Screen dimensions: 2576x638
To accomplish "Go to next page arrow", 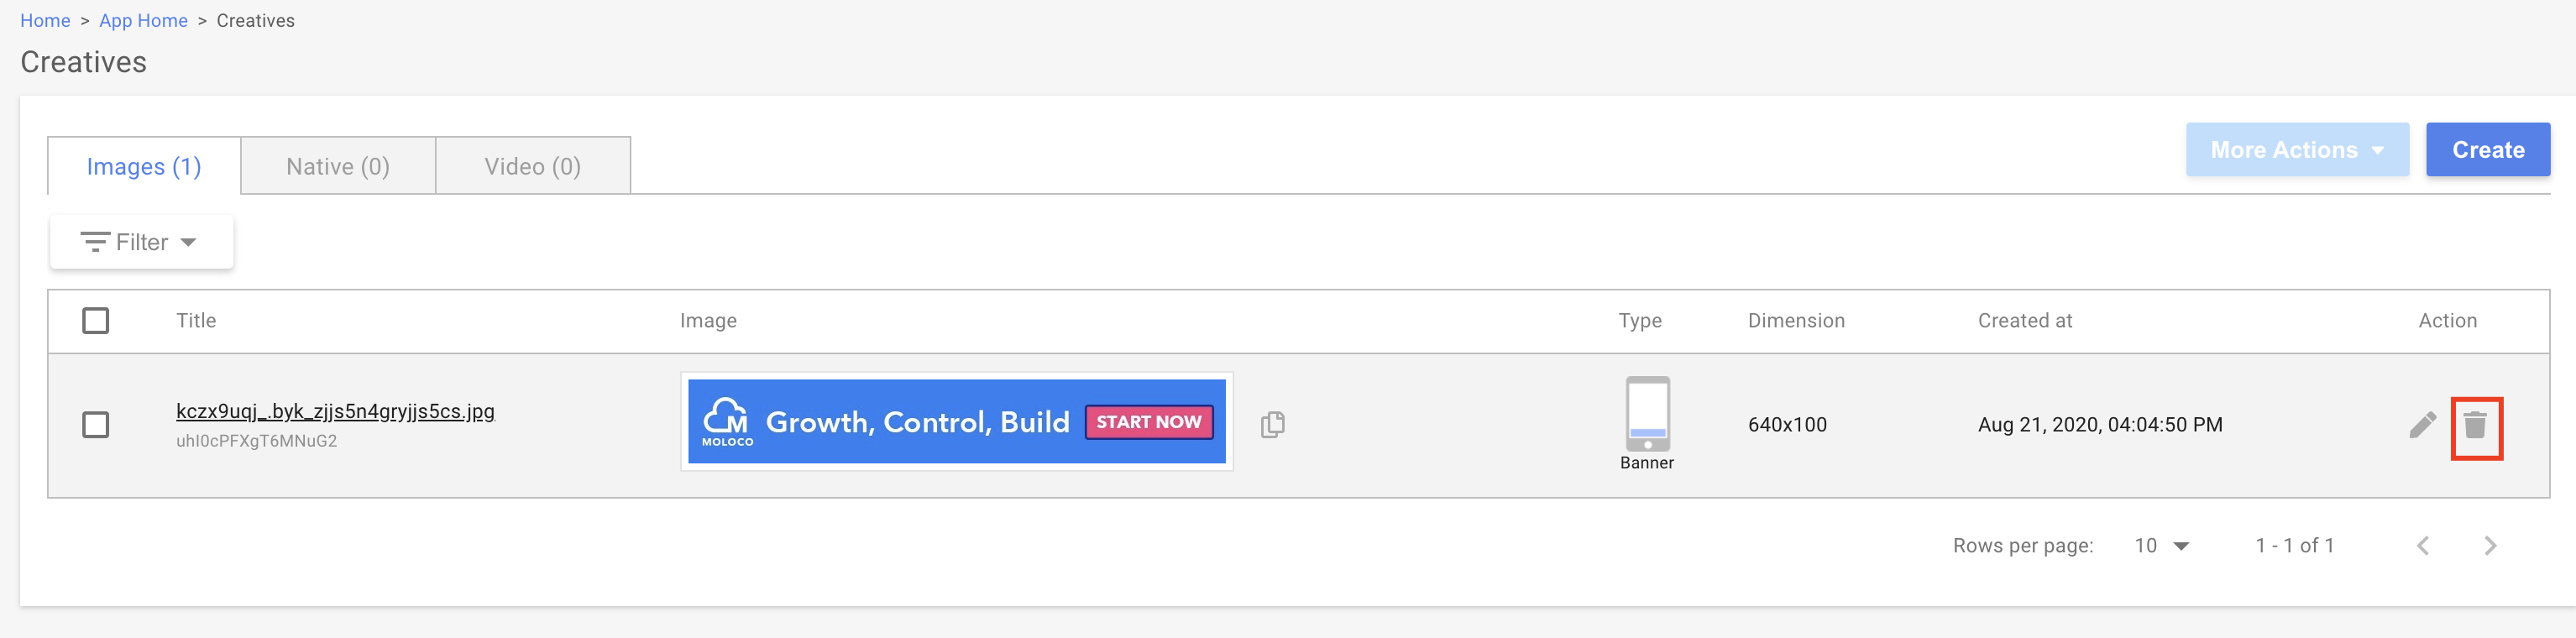I will (x=2490, y=546).
